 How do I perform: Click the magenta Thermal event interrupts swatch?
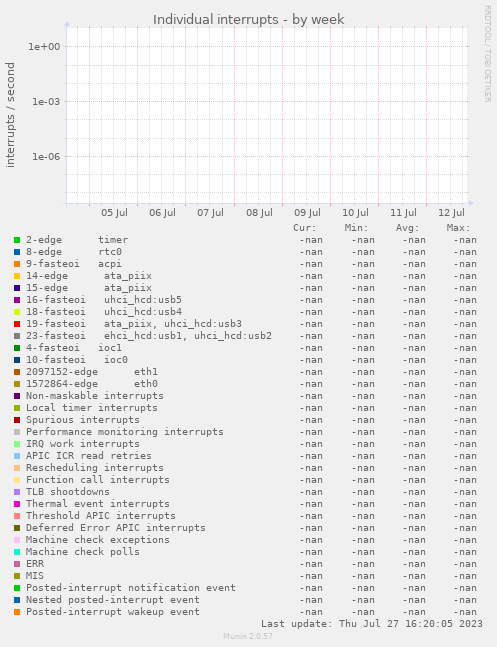(17, 504)
